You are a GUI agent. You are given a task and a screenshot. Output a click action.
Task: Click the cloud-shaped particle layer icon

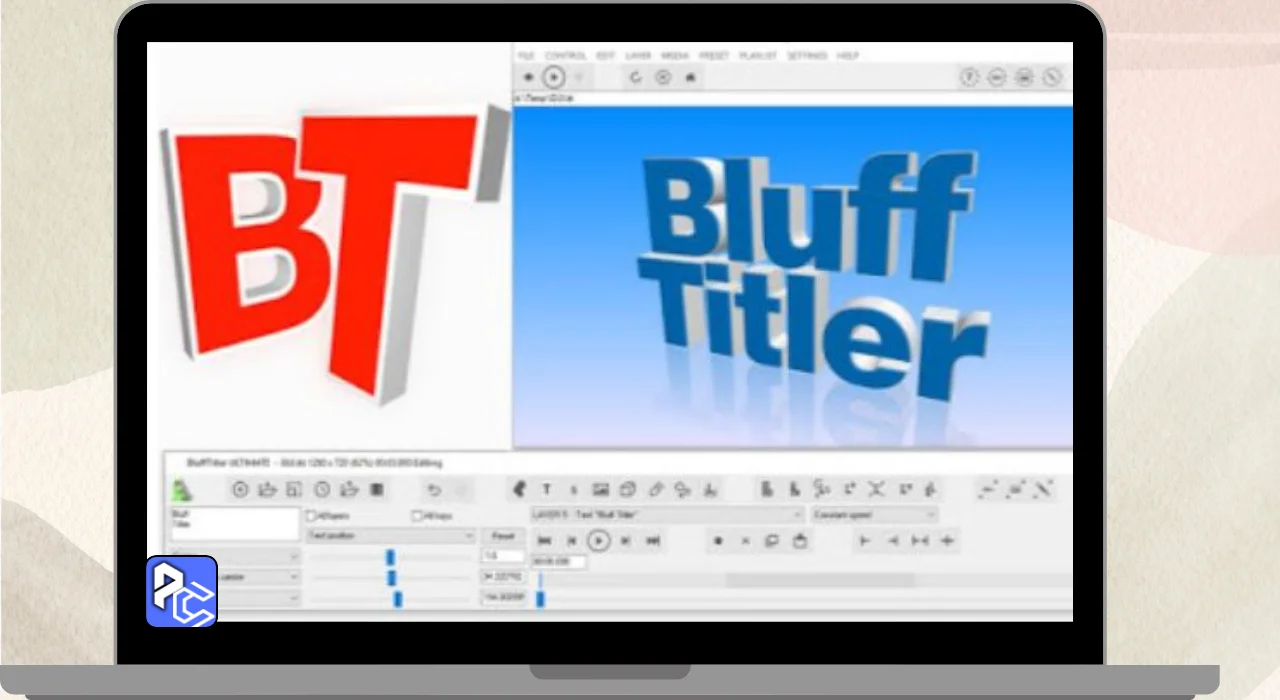click(683, 490)
